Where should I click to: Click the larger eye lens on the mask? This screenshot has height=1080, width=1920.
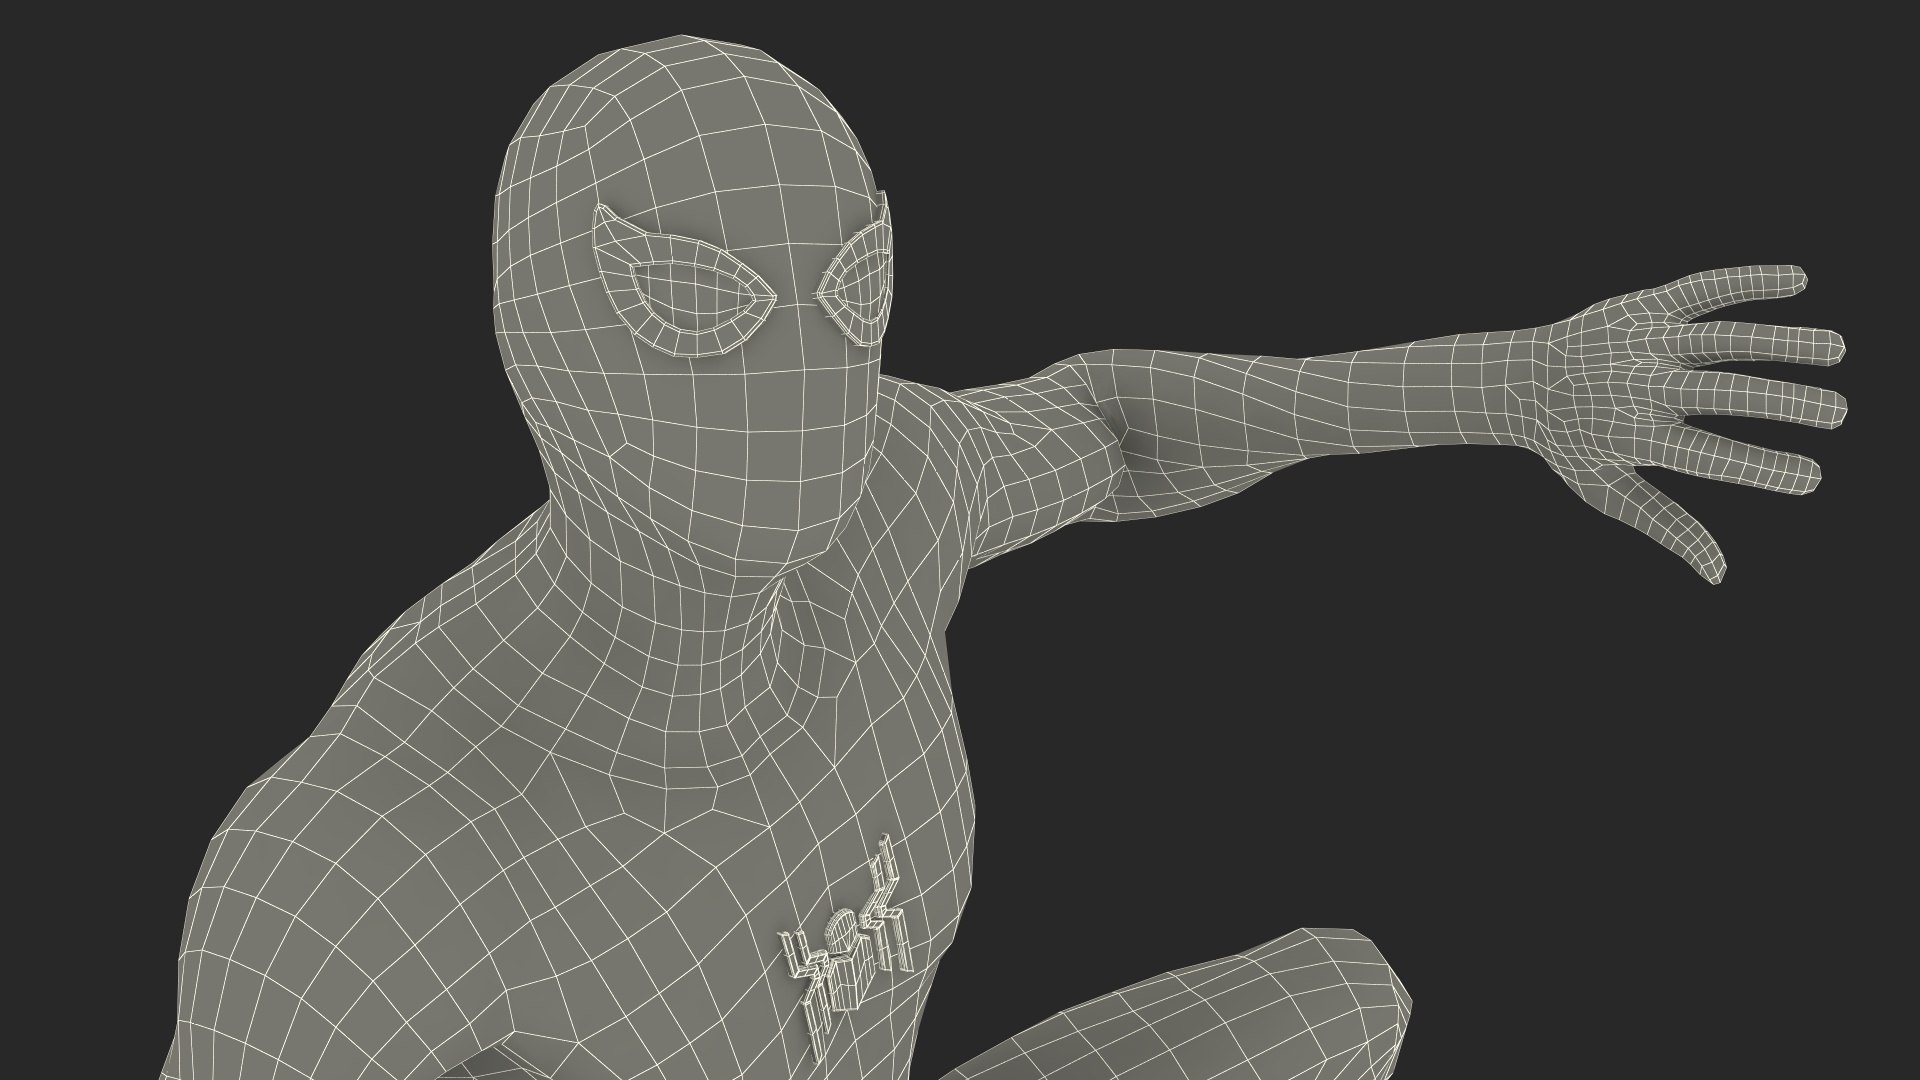coord(684,280)
